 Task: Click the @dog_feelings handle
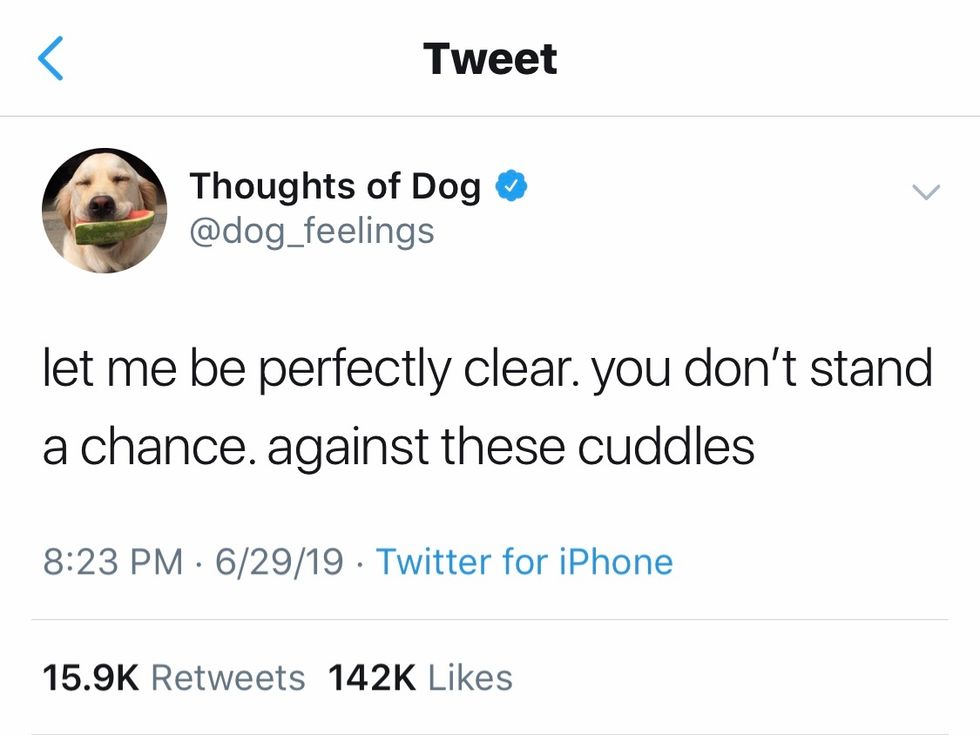312,231
